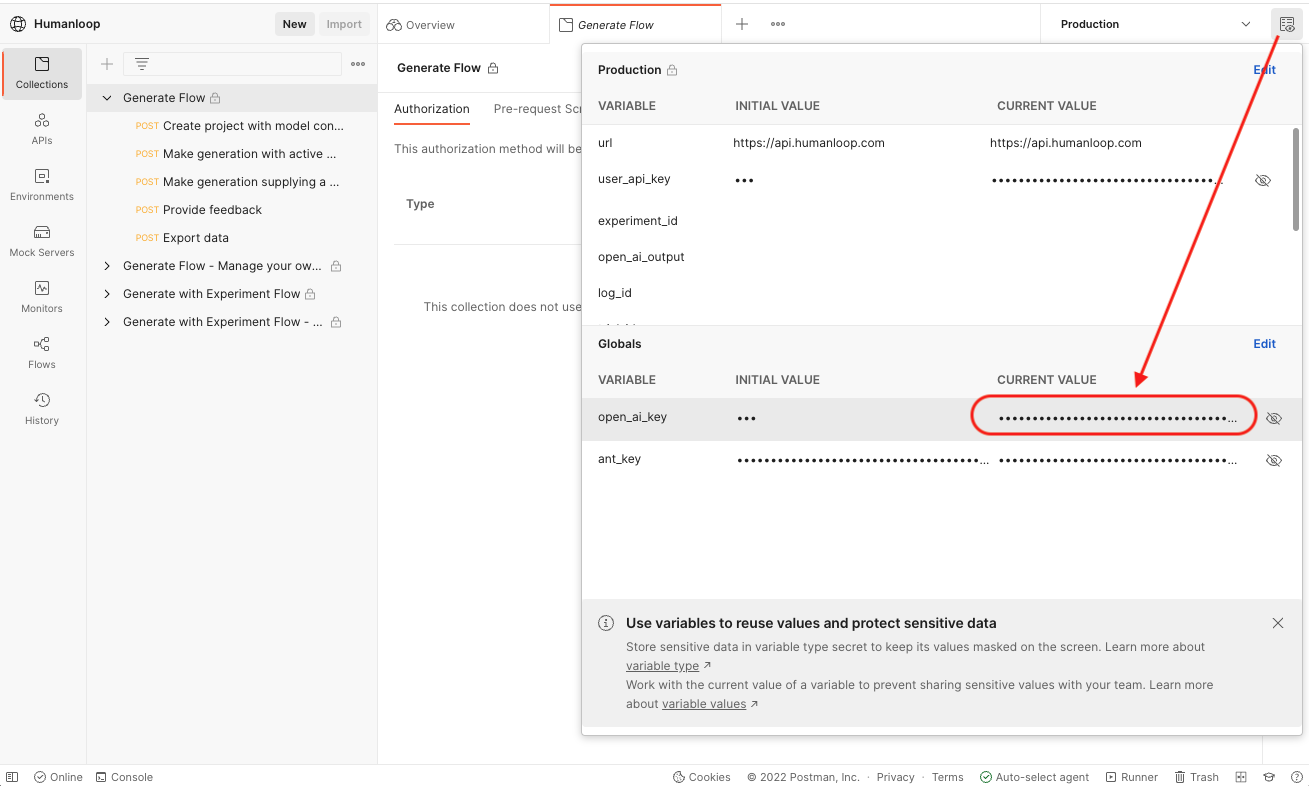
Task: Reveal the ant_key current value
Action: (x=1274, y=460)
